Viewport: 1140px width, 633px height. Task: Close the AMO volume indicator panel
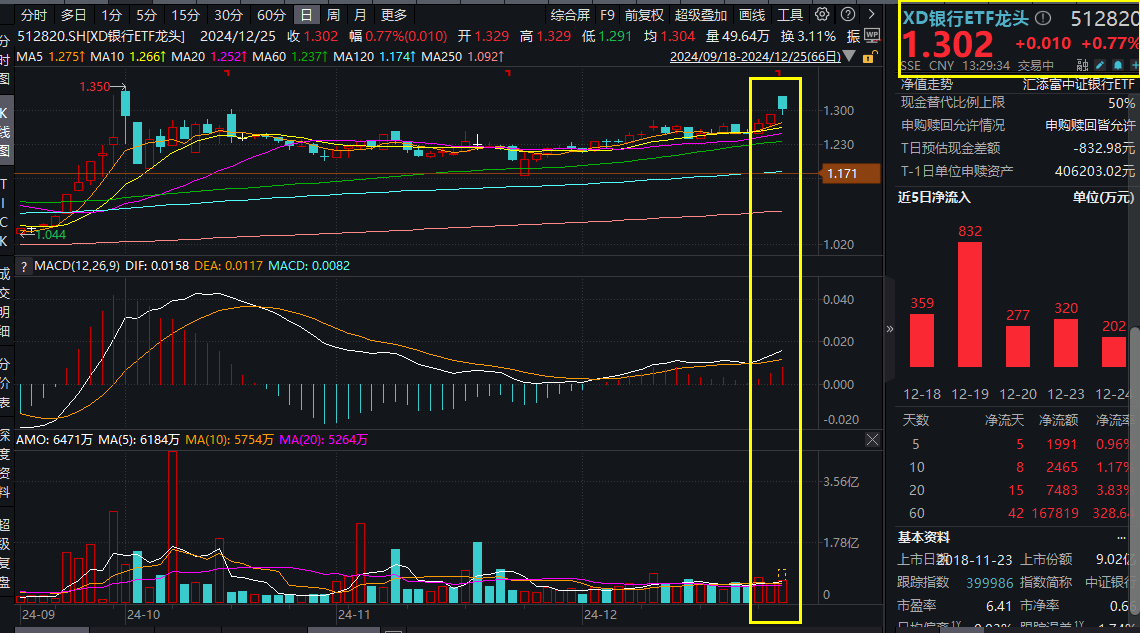(872, 440)
